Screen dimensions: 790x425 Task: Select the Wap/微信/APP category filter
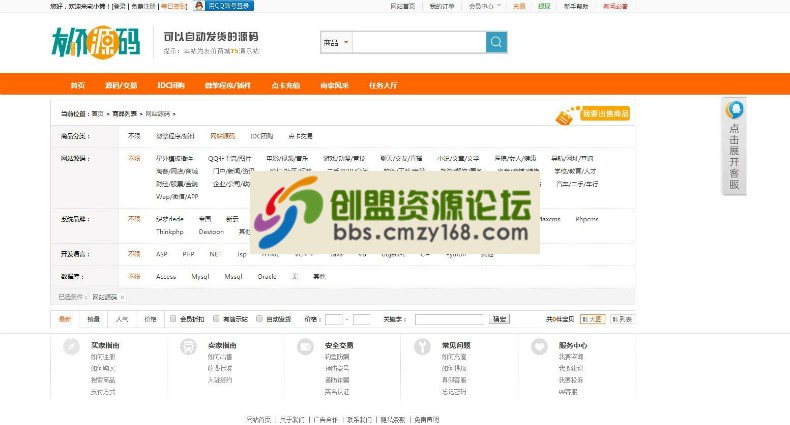177,197
